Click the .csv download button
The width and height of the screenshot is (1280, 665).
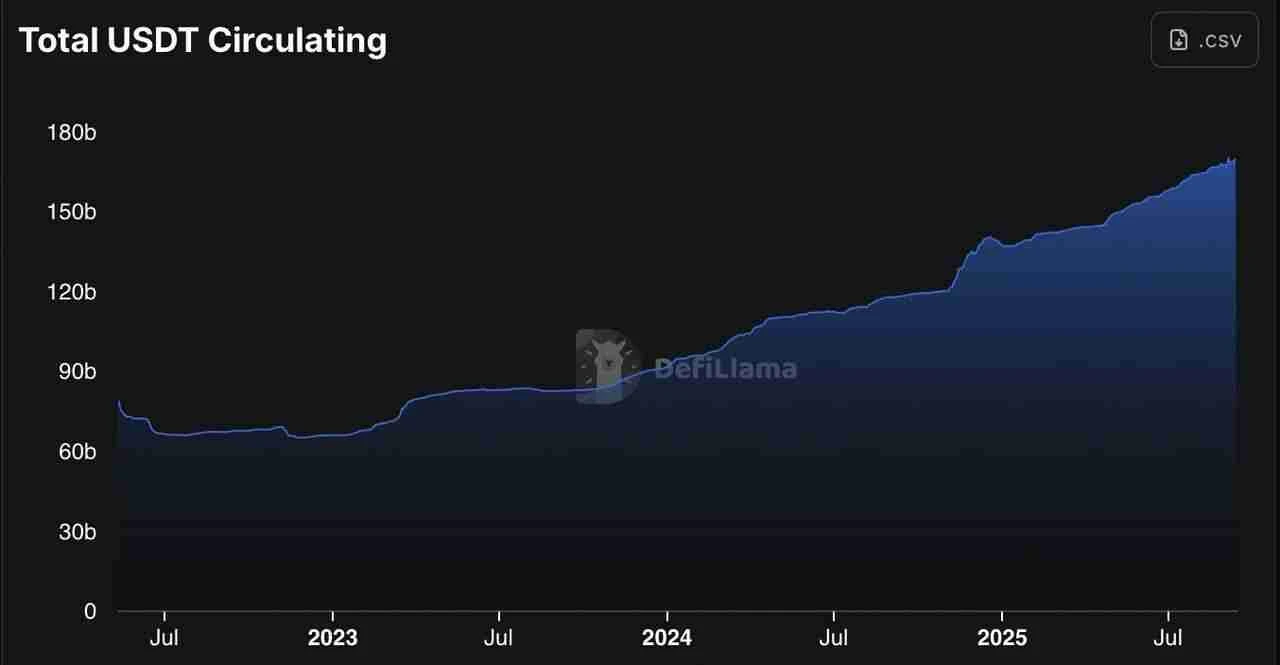pos(1204,40)
